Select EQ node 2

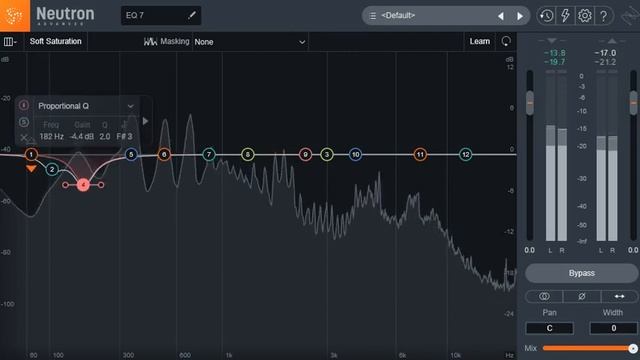(x=52, y=169)
